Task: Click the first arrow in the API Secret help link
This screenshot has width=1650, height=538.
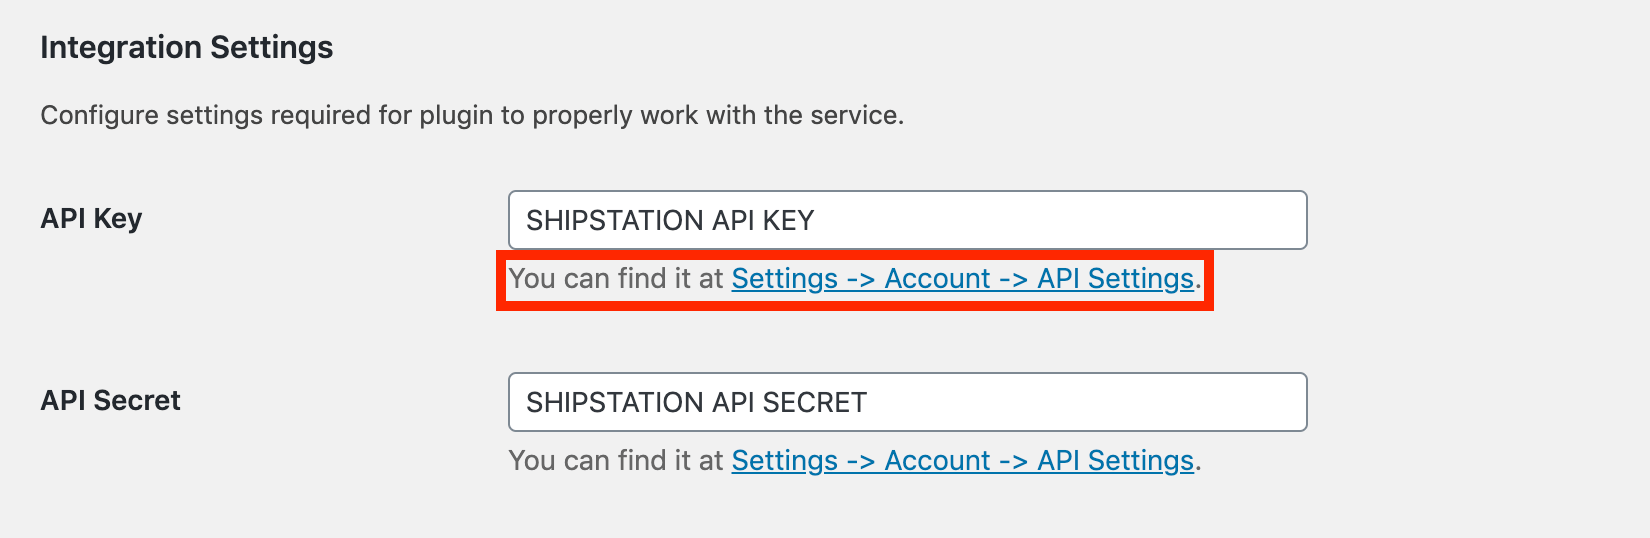Action: pos(861,461)
